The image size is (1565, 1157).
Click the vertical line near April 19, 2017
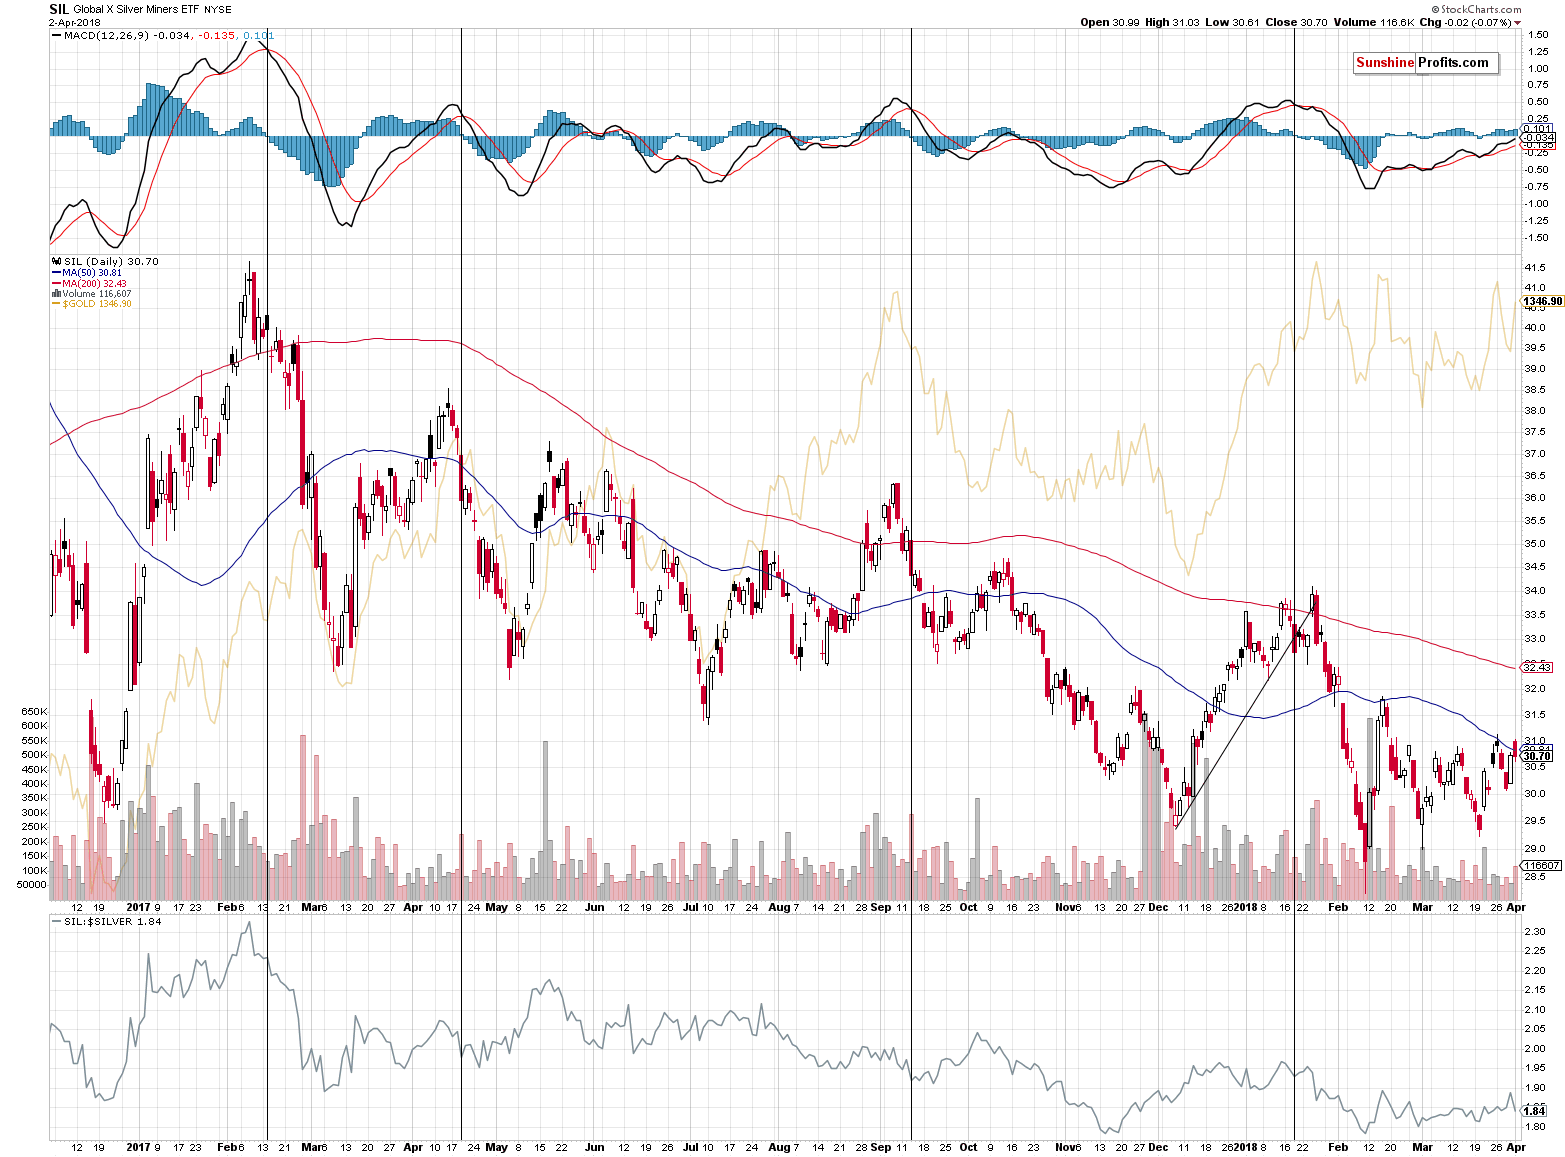pos(461,585)
